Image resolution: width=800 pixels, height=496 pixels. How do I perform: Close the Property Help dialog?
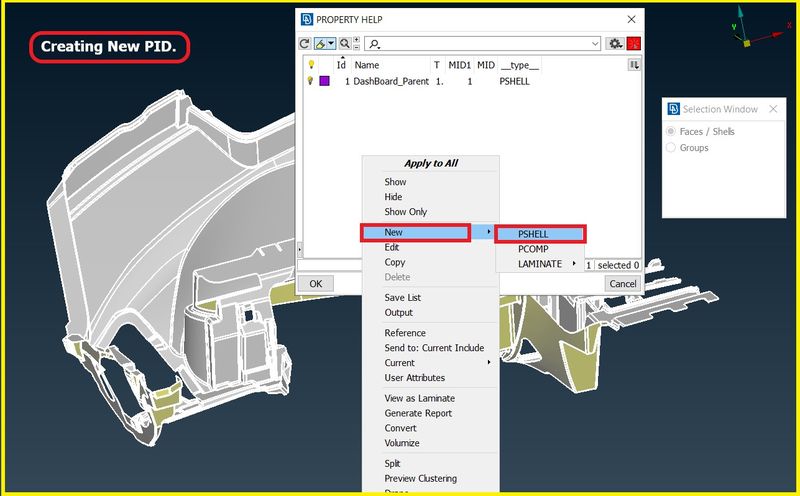coord(632,19)
